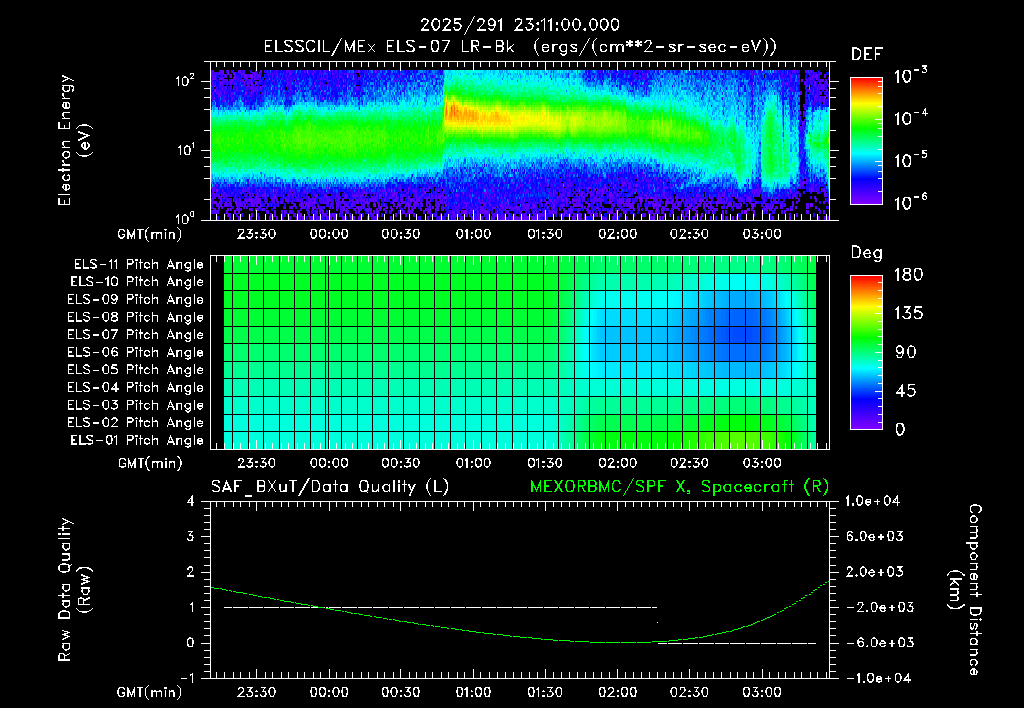Select the Electron Energy (eV) axis label

(x=74, y=140)
